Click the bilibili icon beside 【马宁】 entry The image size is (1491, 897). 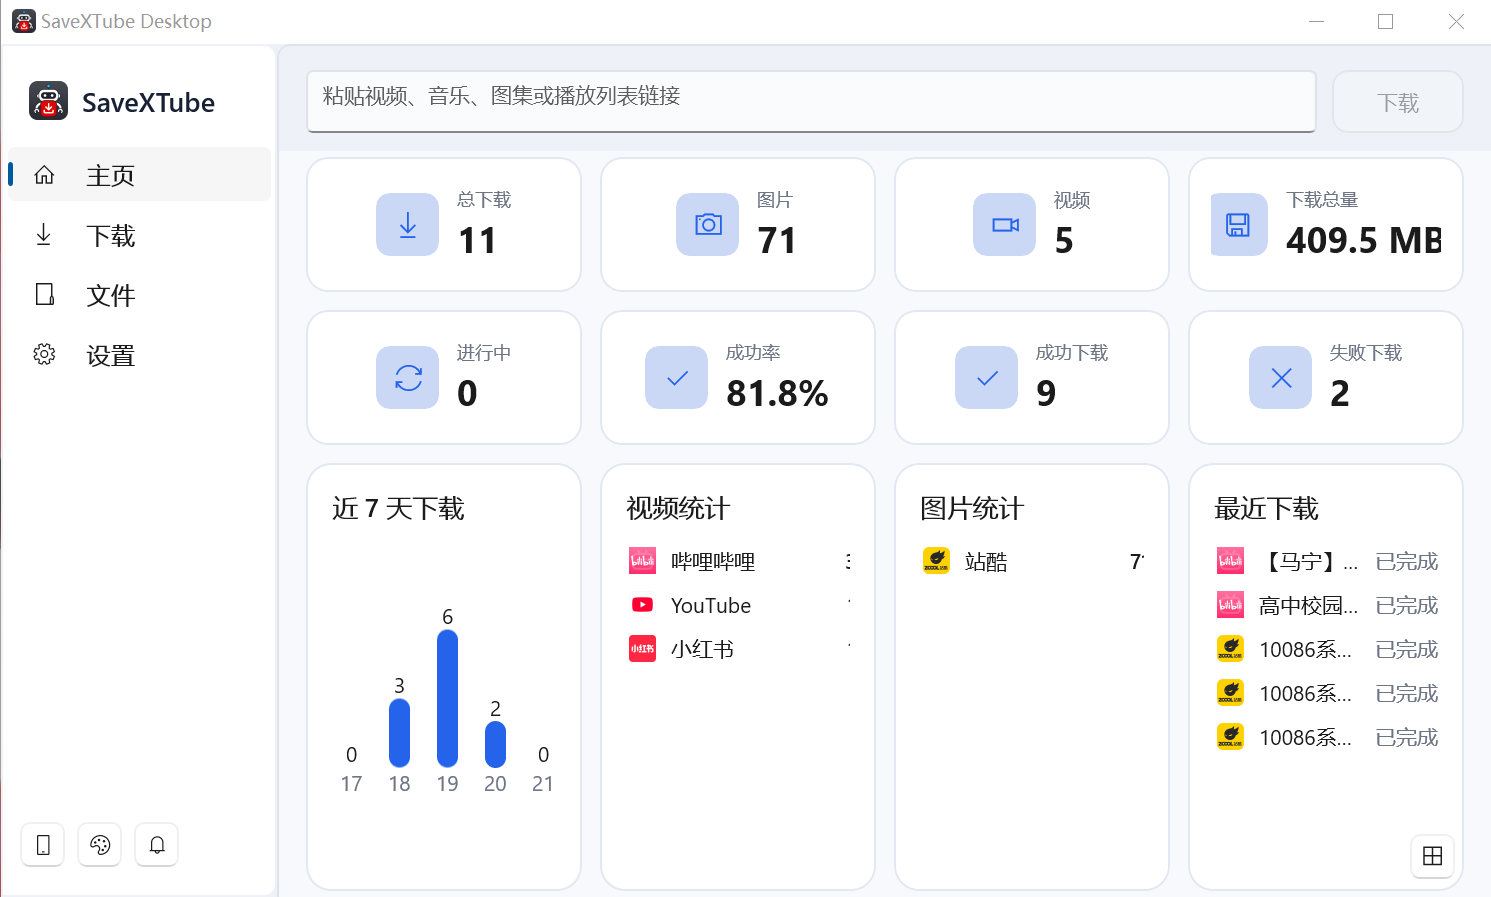(x=1230, y=561)
